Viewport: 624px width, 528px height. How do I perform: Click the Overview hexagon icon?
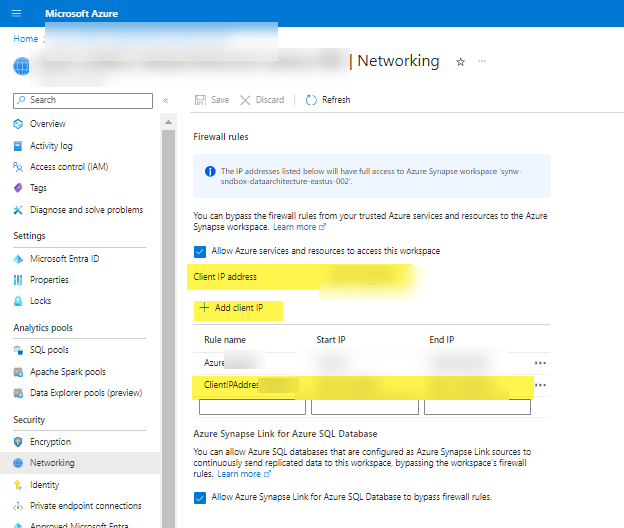18,124
